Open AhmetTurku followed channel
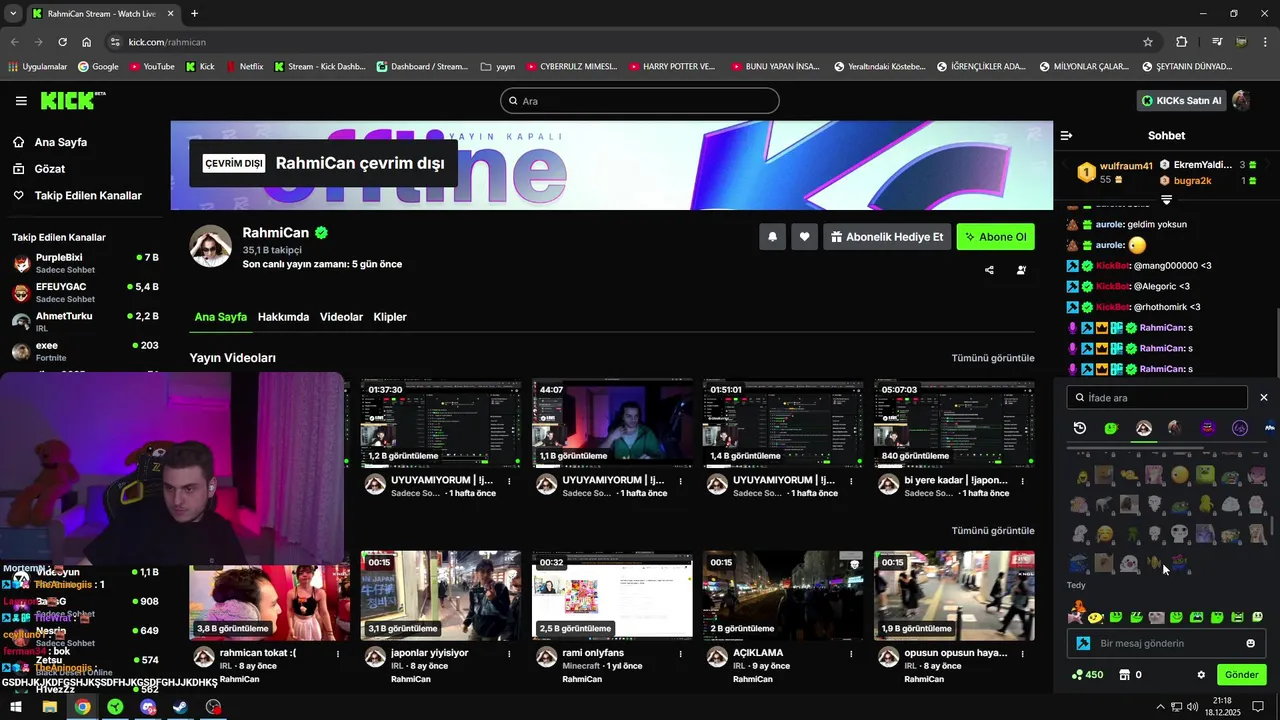 85,322
